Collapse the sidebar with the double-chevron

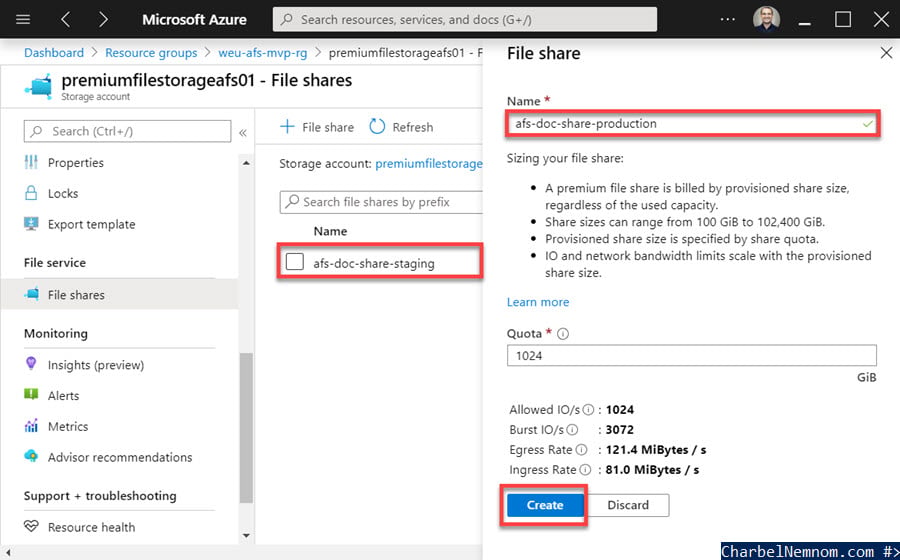point(243,133)
